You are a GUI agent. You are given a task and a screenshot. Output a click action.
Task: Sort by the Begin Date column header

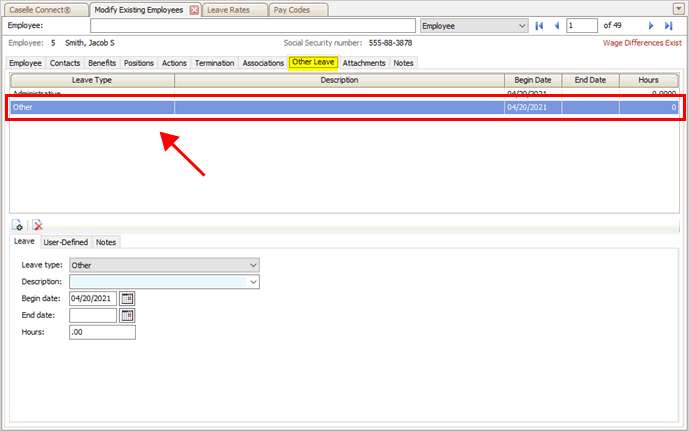[533, 80]
